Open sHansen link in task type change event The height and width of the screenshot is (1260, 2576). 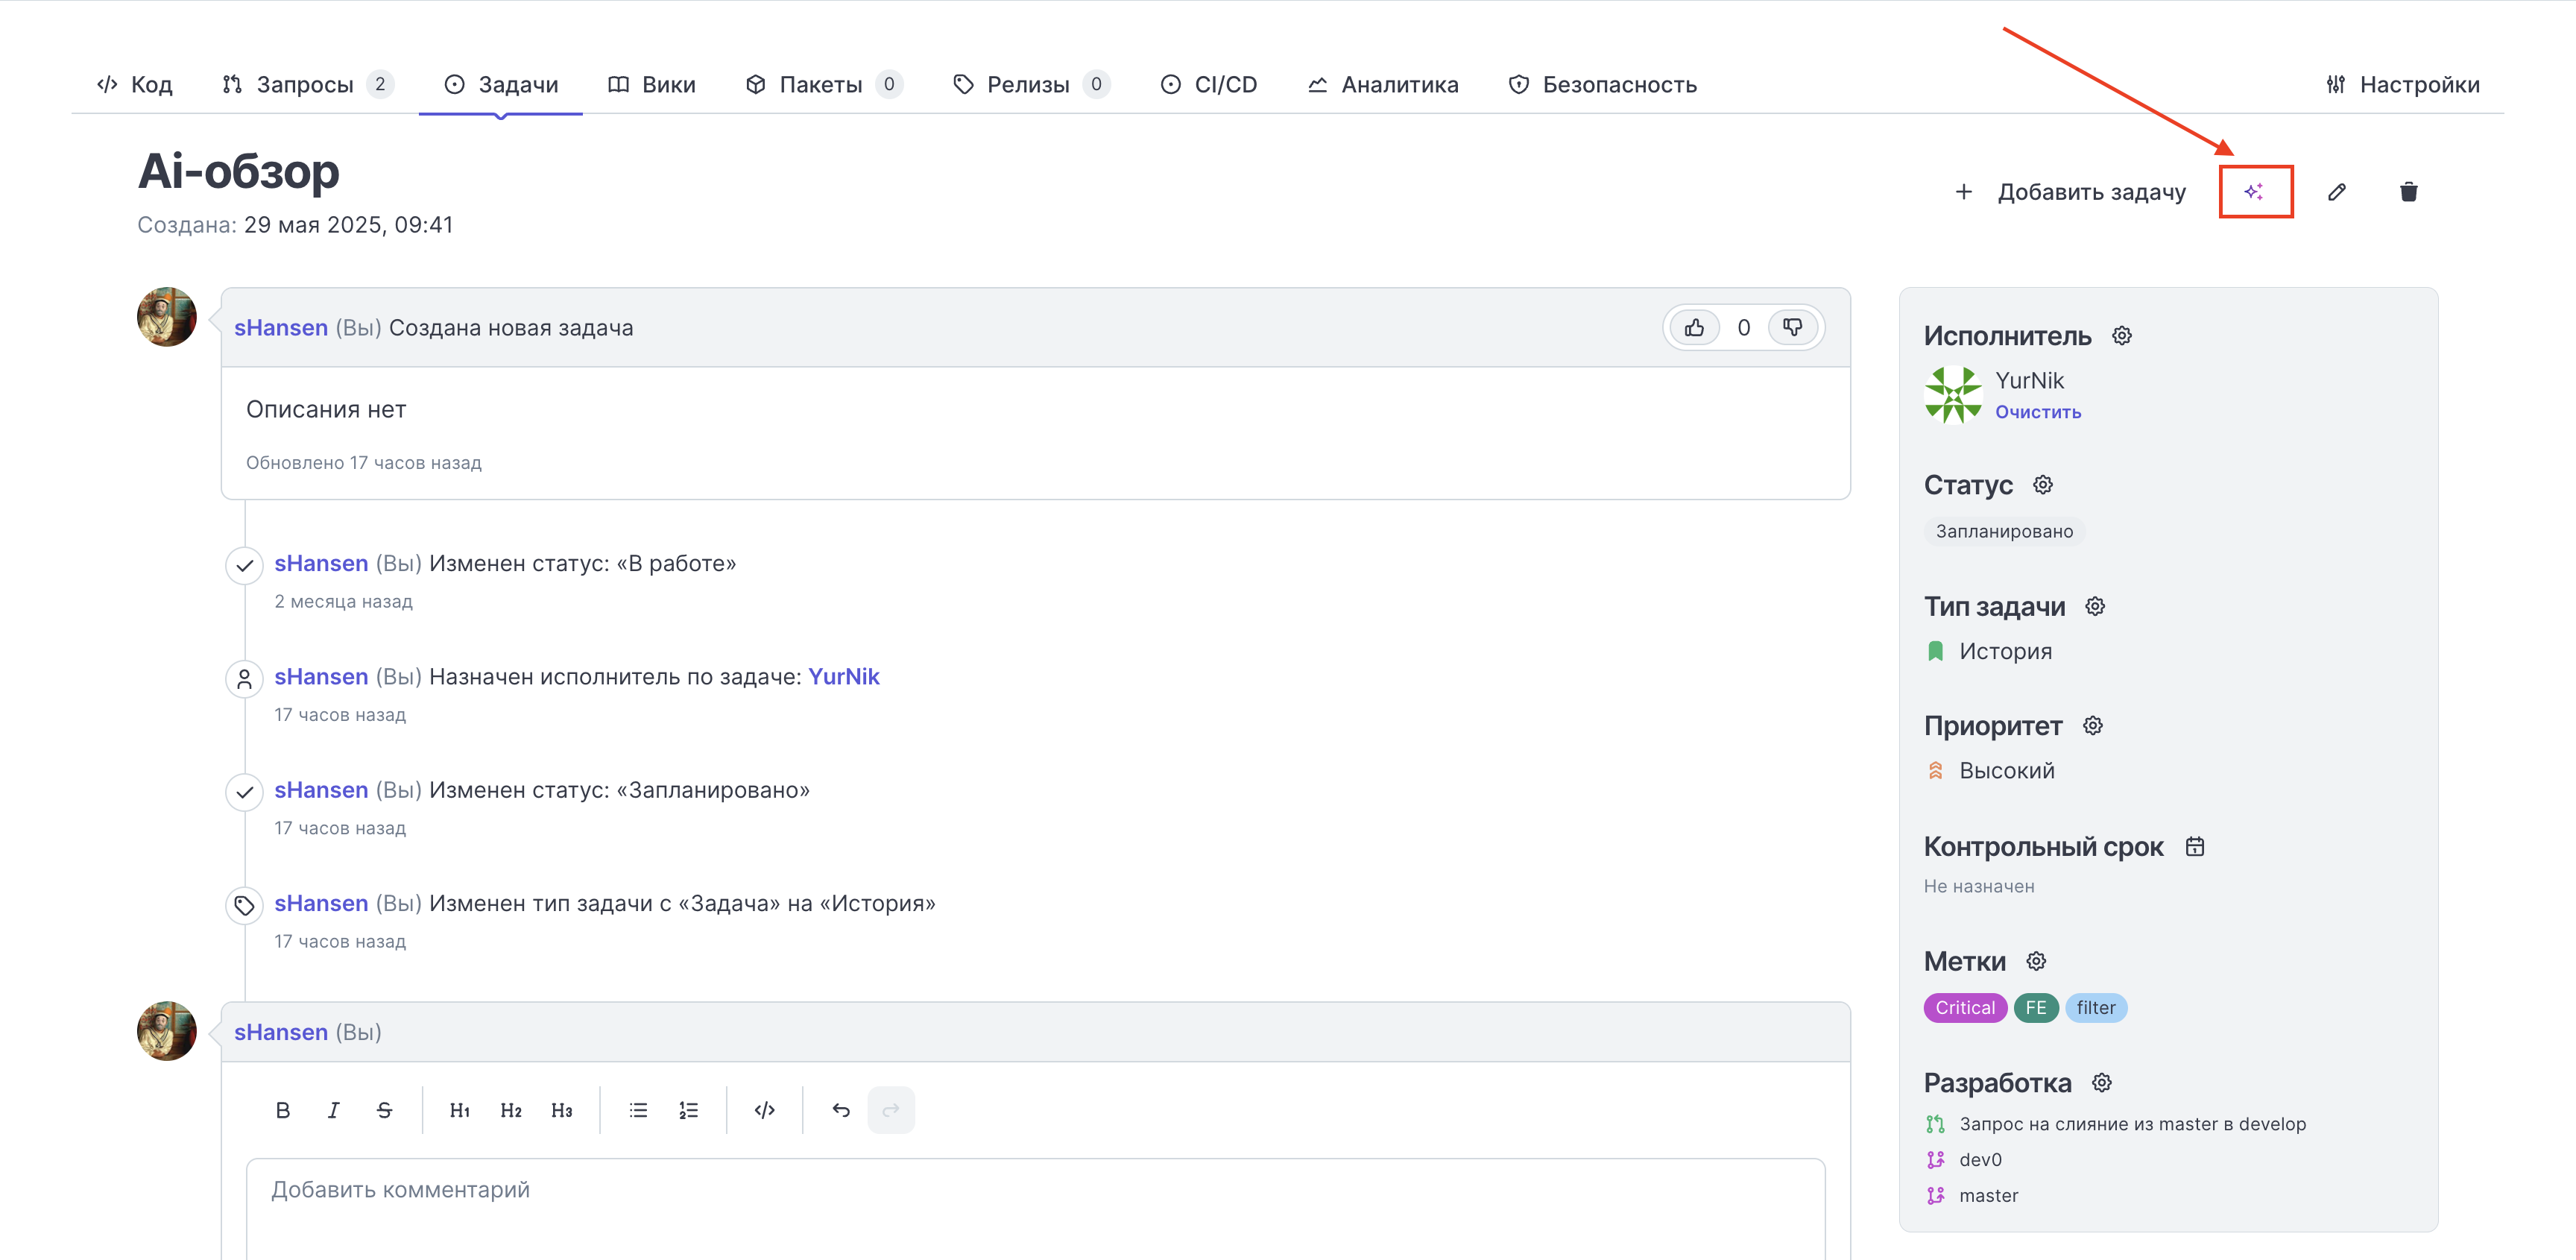(x=321, y=904)
